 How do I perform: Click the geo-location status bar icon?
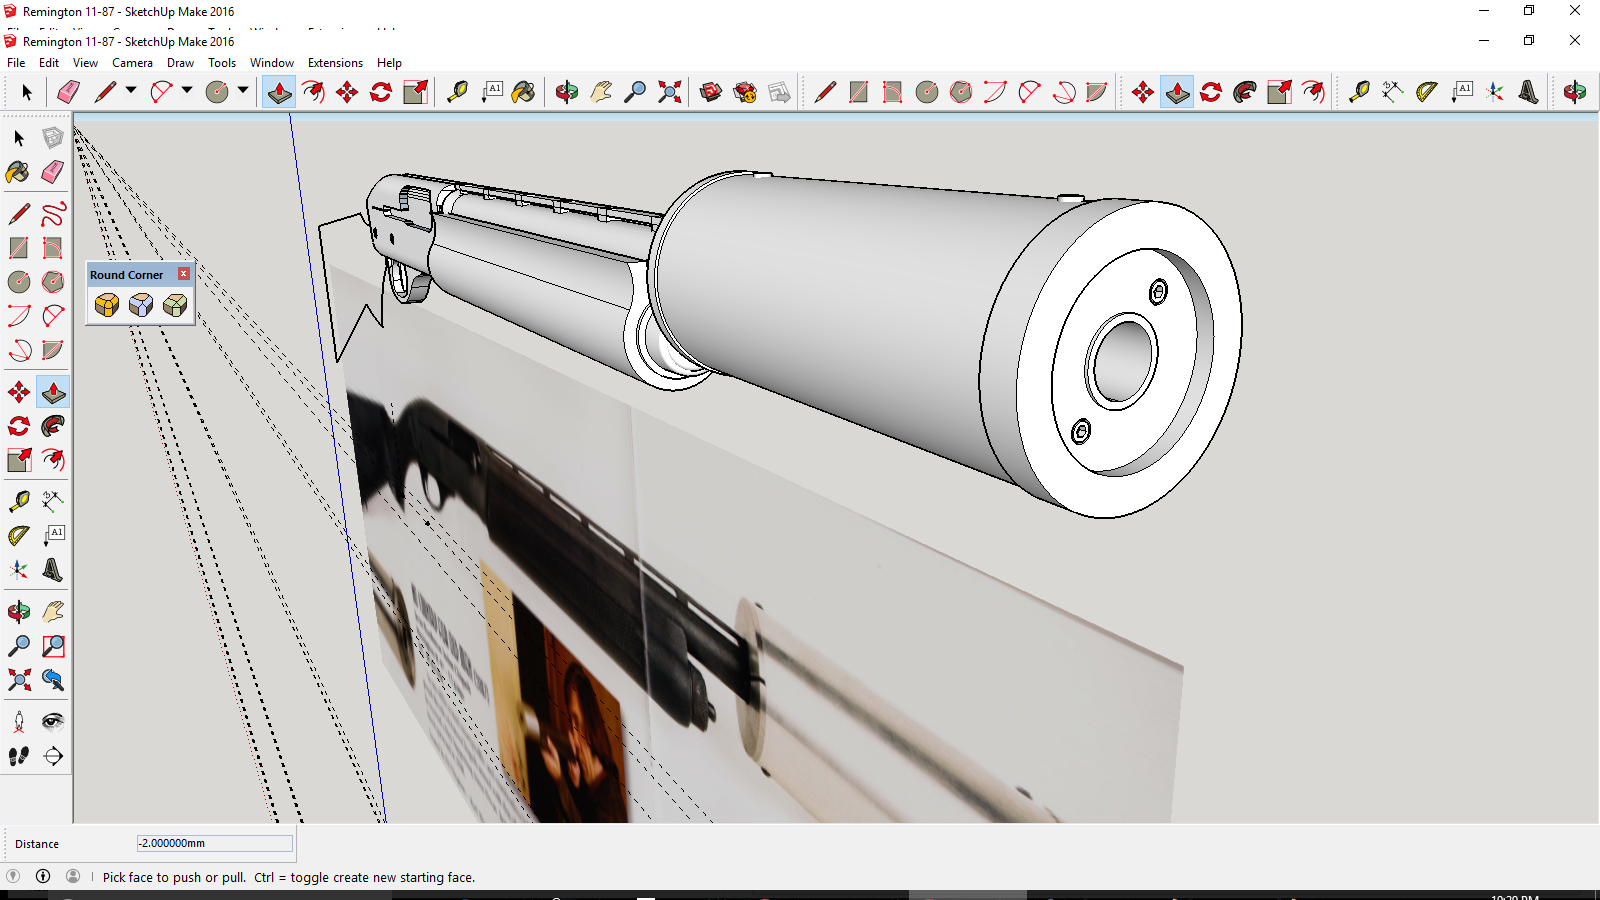click(13, 876)
